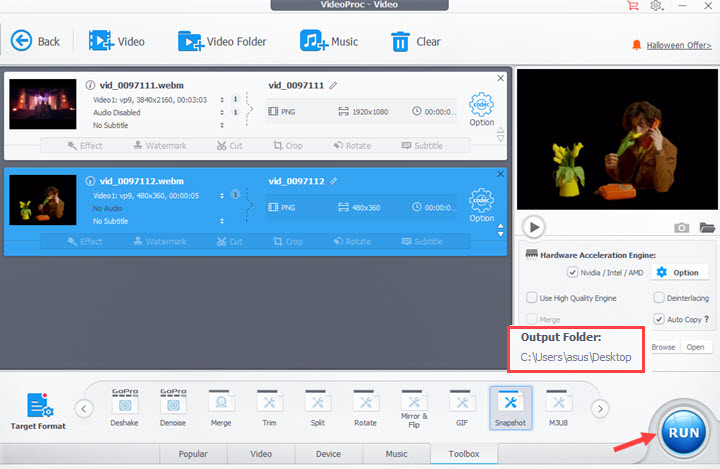The height and width of the screenshot is (469, 720).
Task: Expand Audio Disabled selector of vid_0097111
Action: pos(222,113)
